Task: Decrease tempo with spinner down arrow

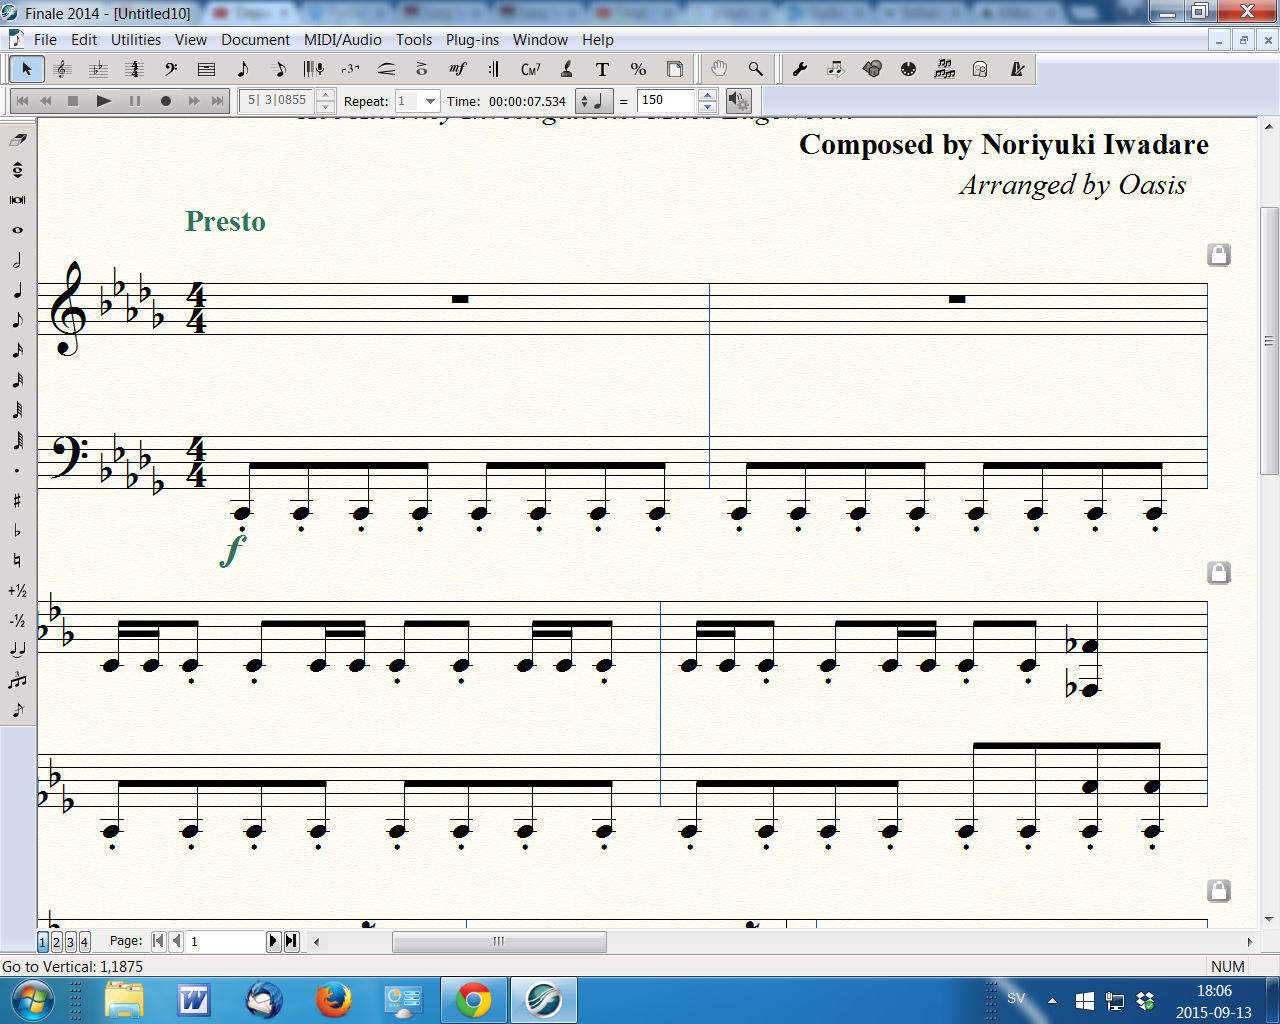Action: 707,107
